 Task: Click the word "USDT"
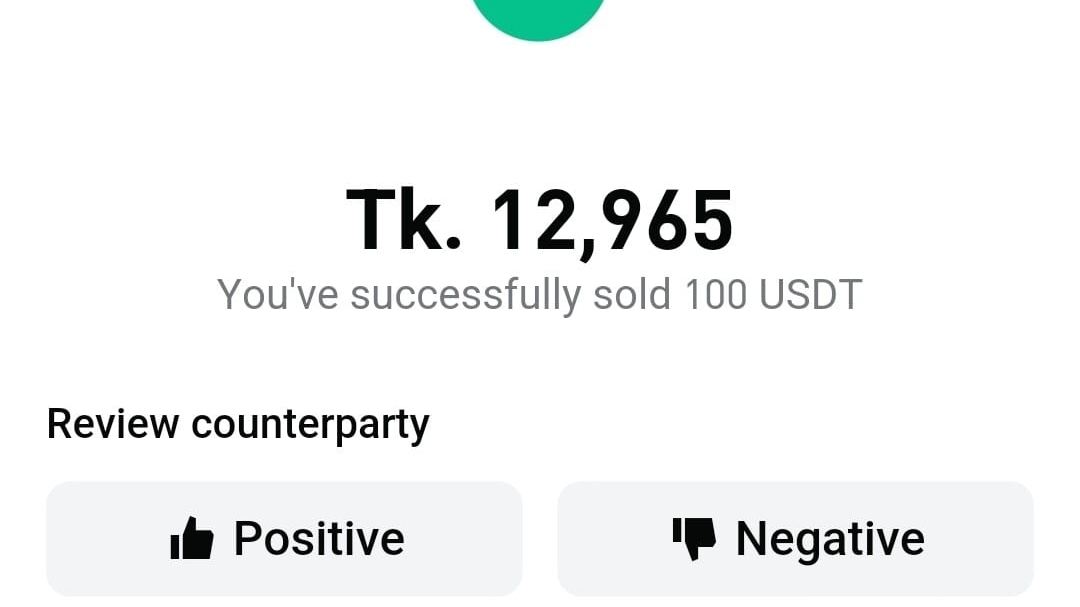coord(810,296)
